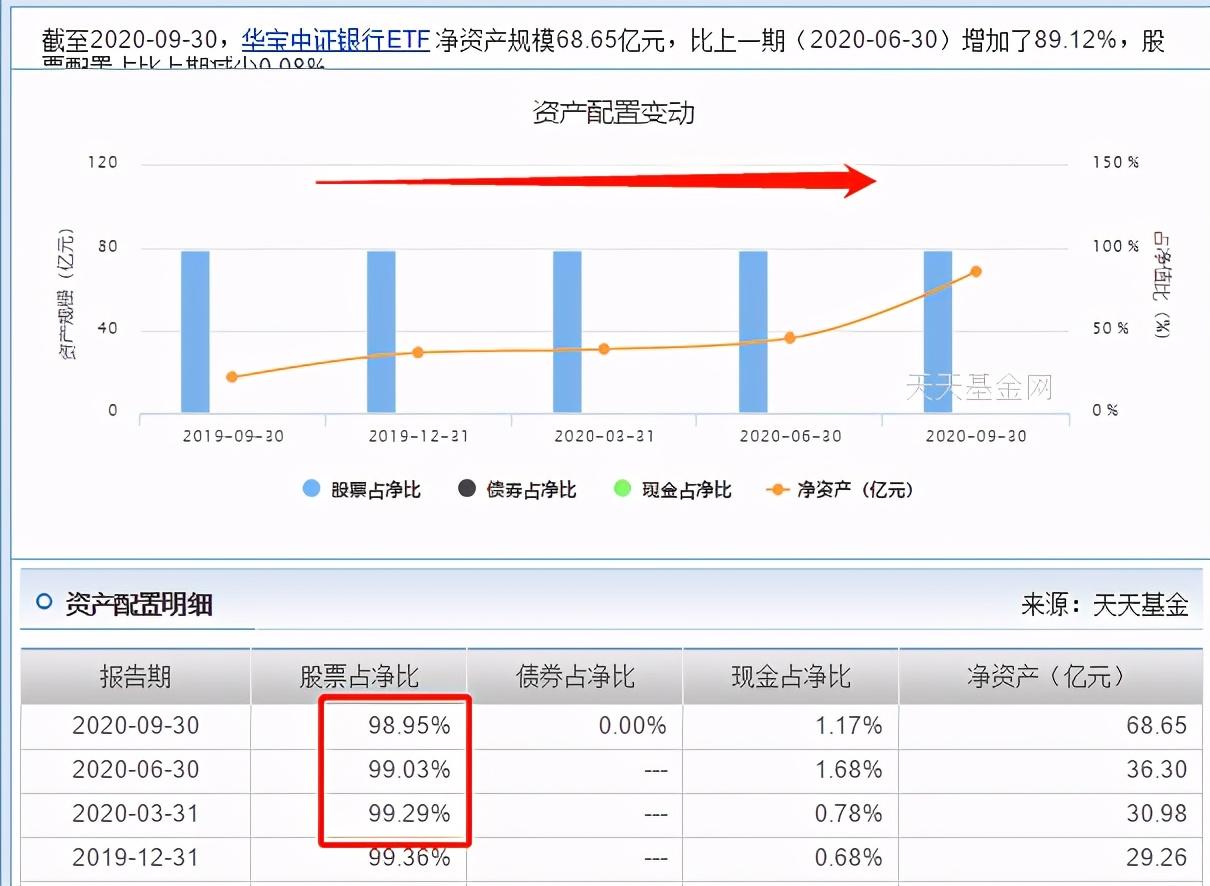Click the 股票占净比 column header

359,677
